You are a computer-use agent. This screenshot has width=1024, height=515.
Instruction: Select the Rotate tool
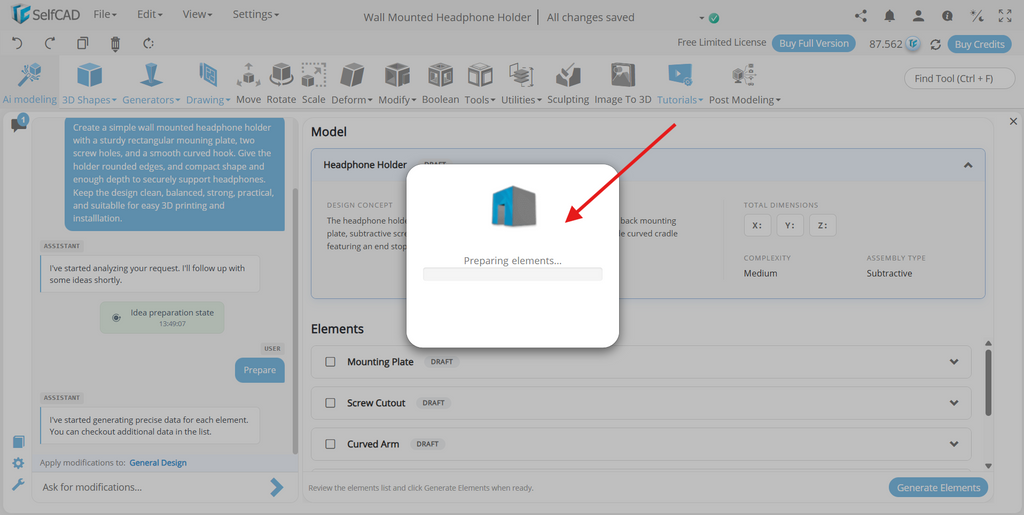click(281, 82)
